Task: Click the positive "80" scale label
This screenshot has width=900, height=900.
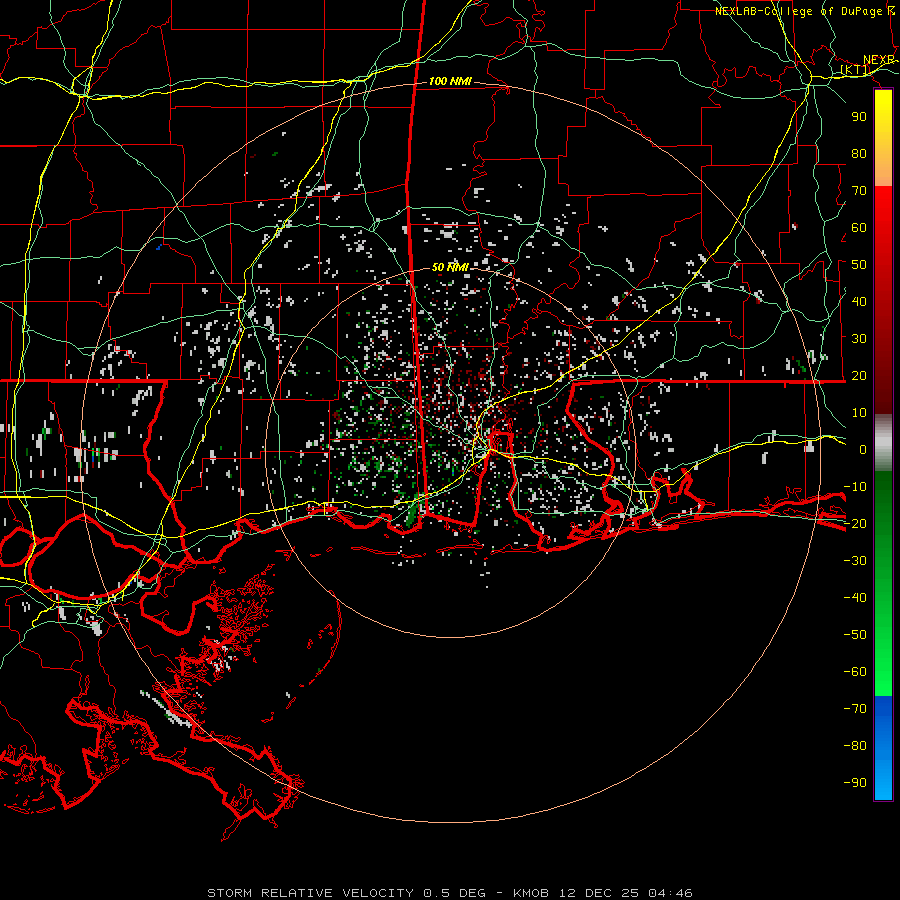Action: coord(859,154)
